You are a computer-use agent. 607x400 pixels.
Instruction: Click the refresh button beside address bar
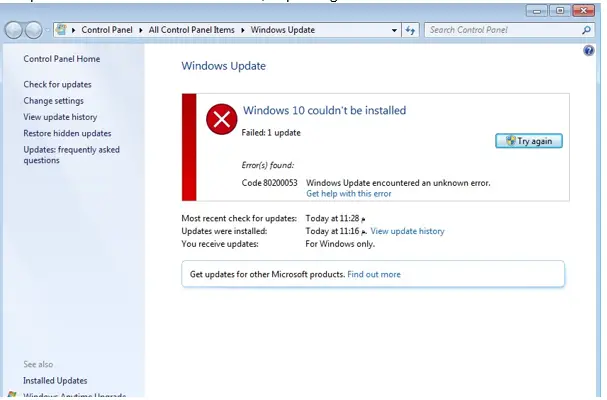click(410, 30)
